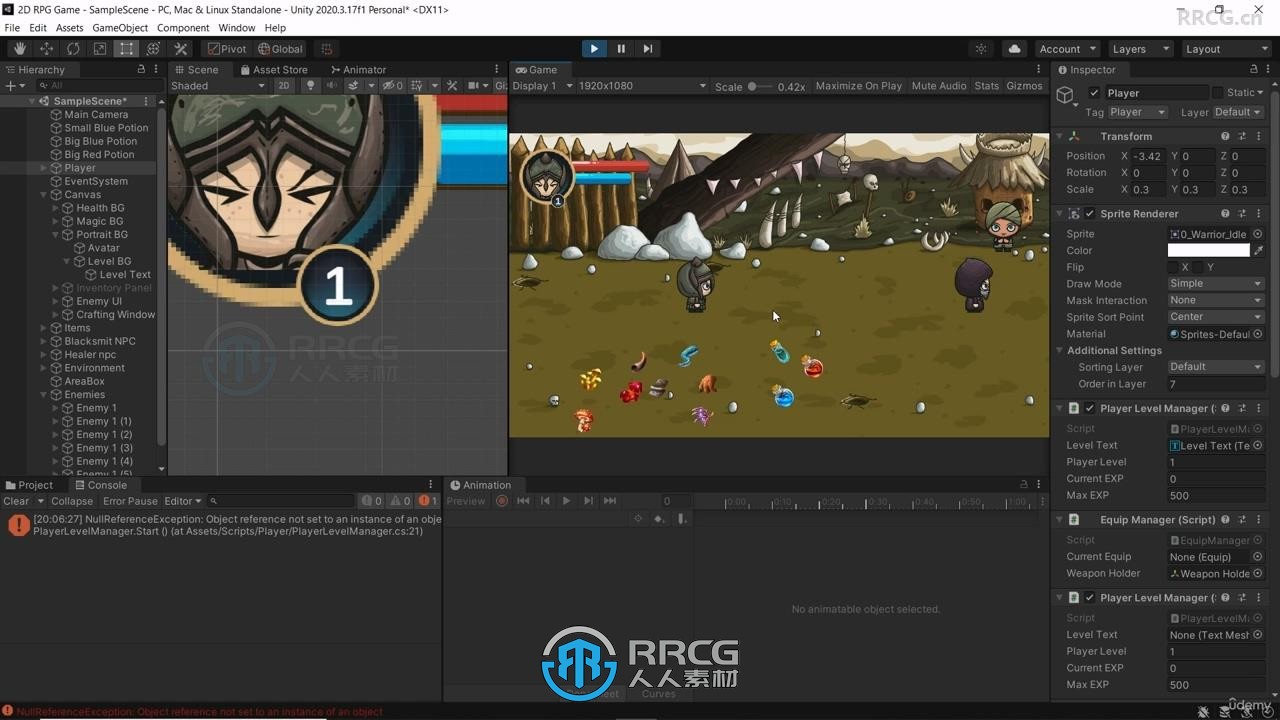The width and height of the screenshot is (1280, 720).
Task: Go to last keyframe in Animation
Action: click(x=609, y=501)
